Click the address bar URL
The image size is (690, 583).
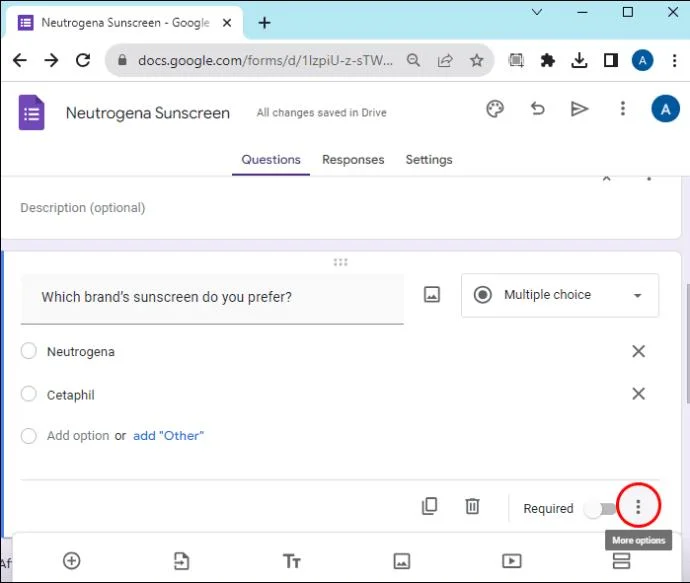coord(265,60)
